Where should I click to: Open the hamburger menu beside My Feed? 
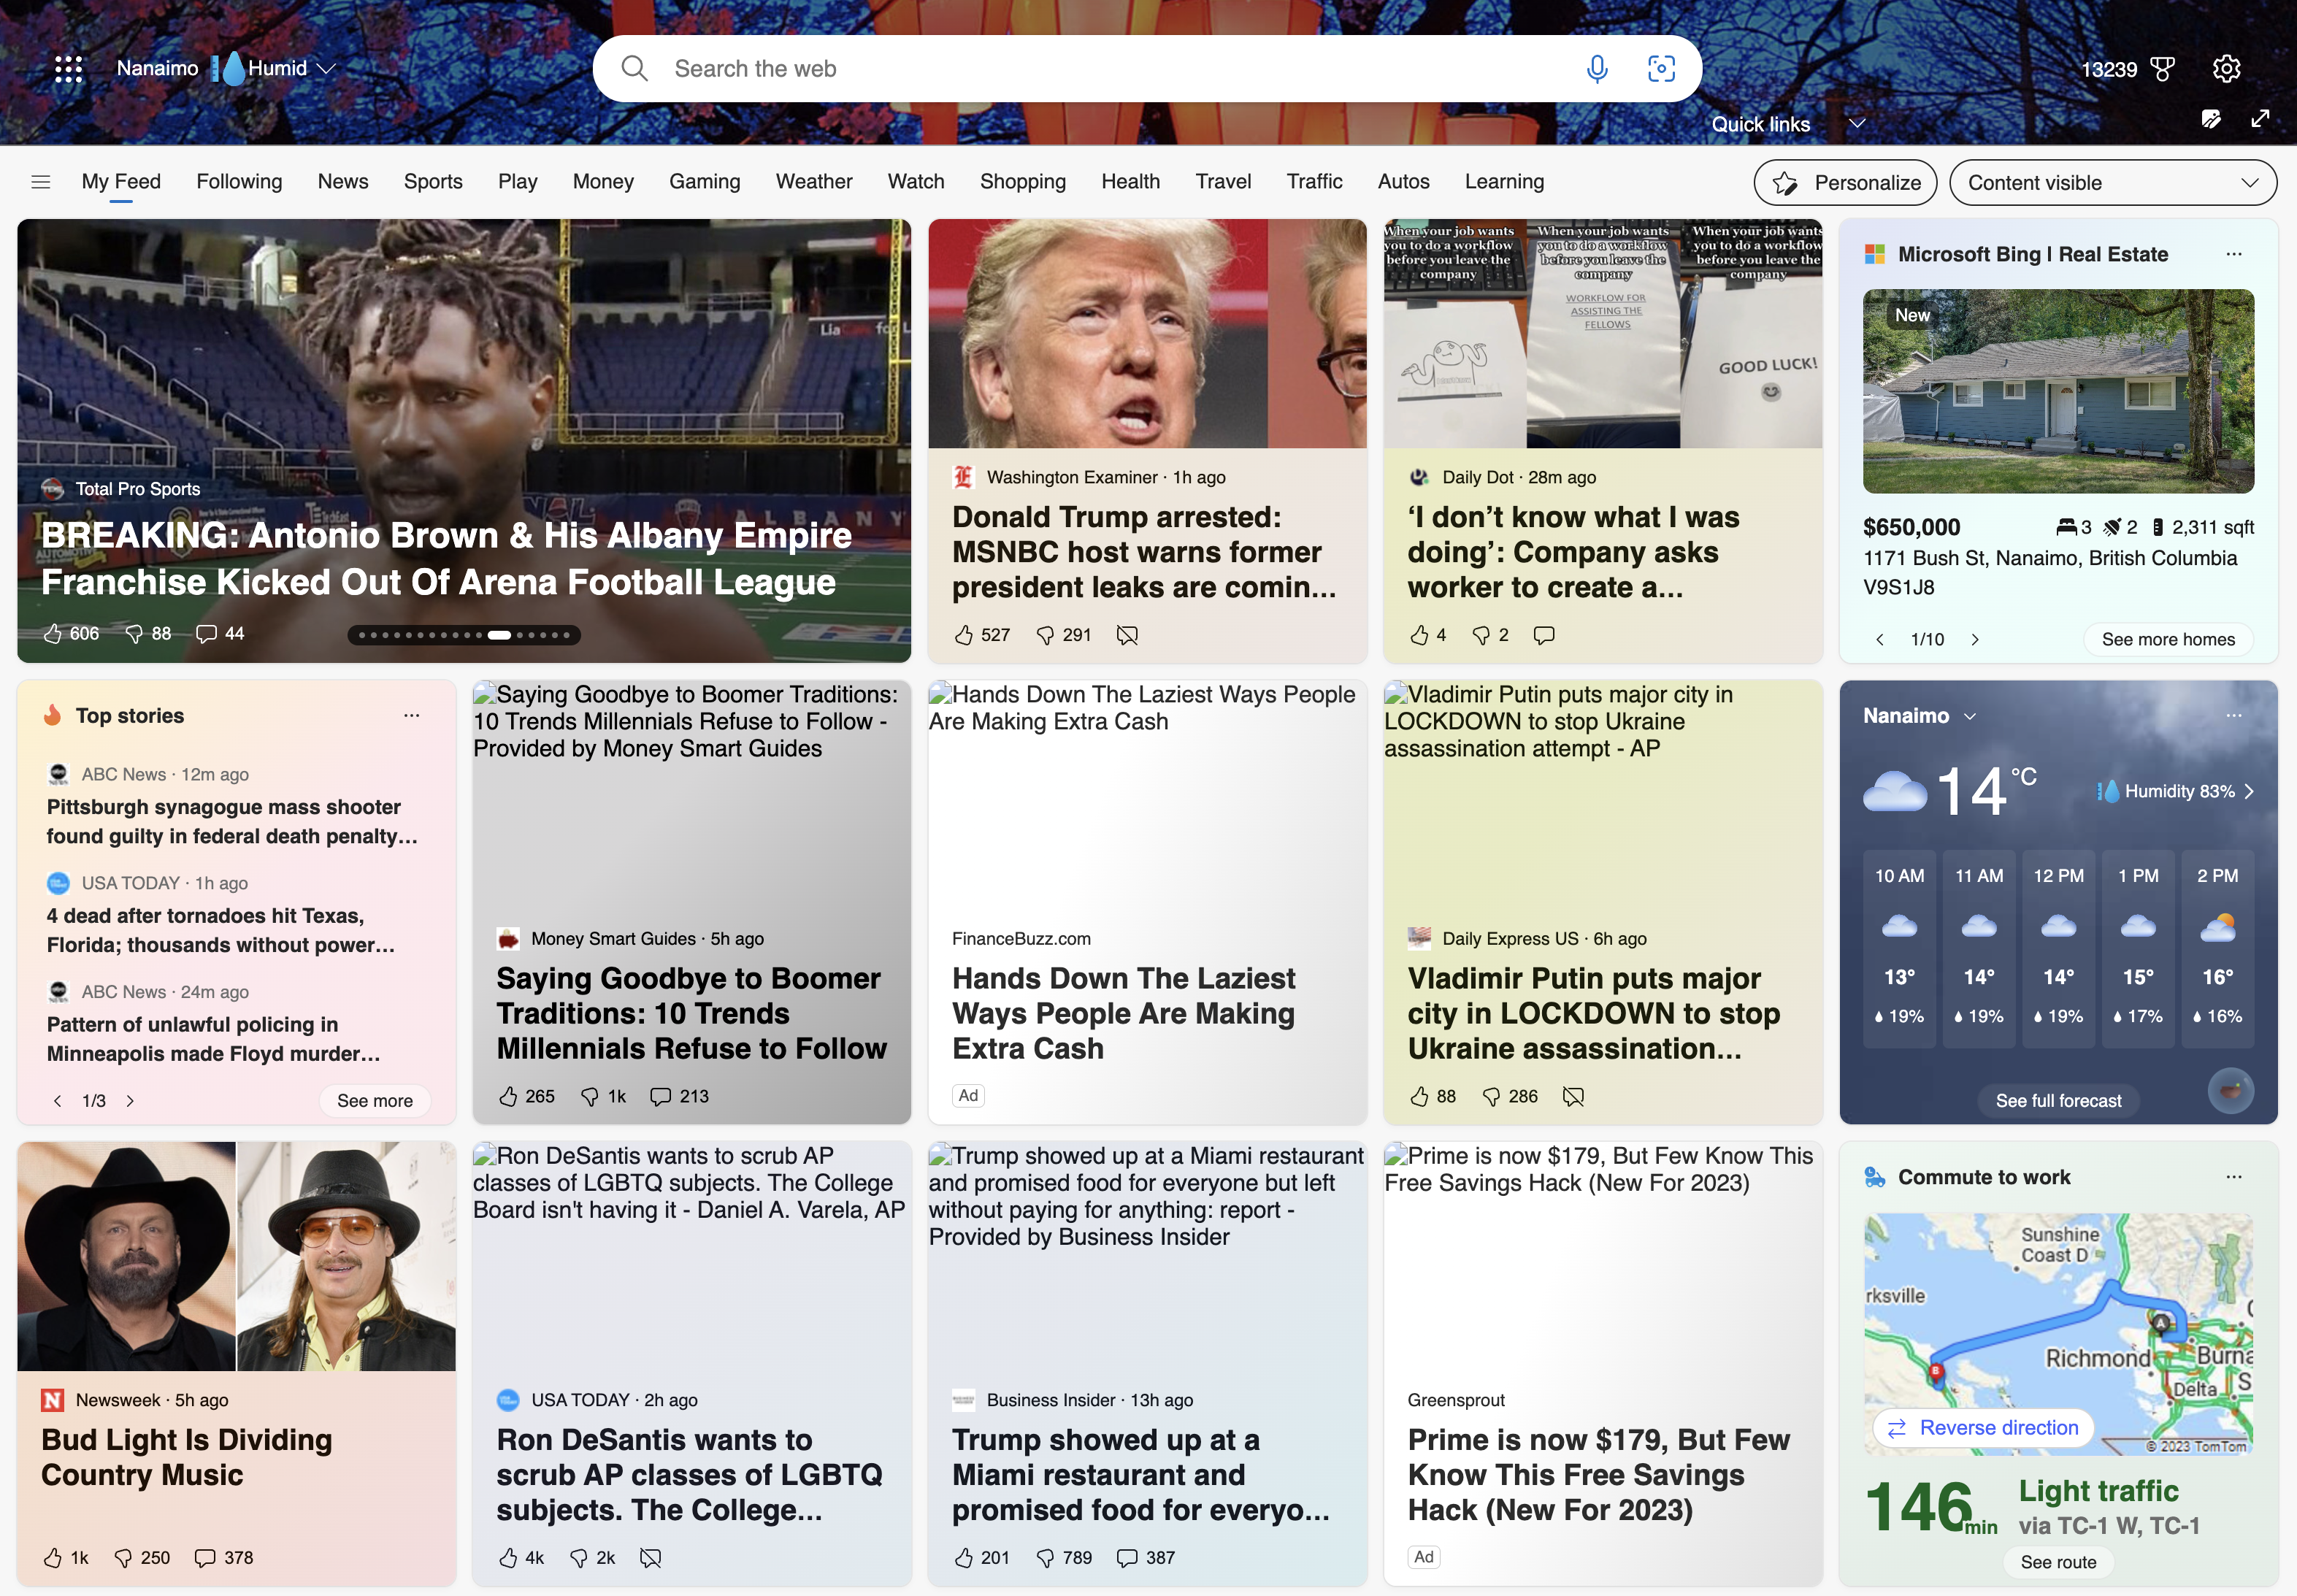(40, 181)
